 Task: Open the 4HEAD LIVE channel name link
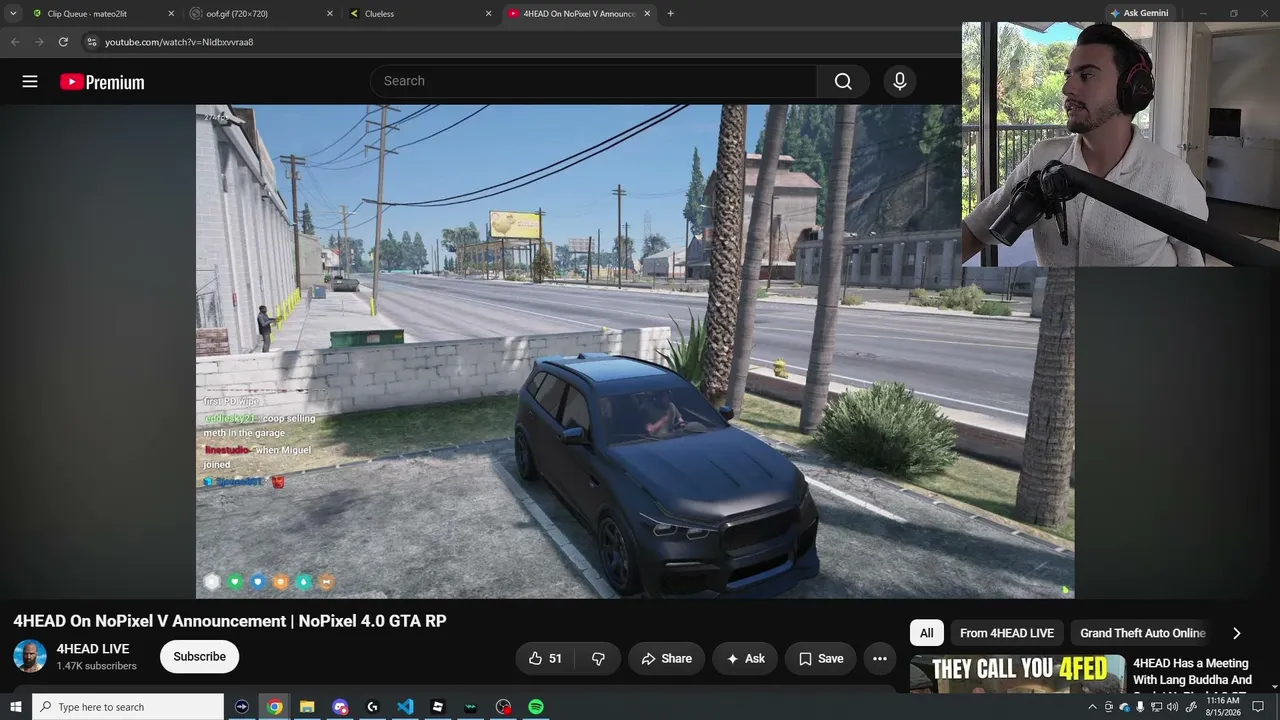[x=93, y=649]
